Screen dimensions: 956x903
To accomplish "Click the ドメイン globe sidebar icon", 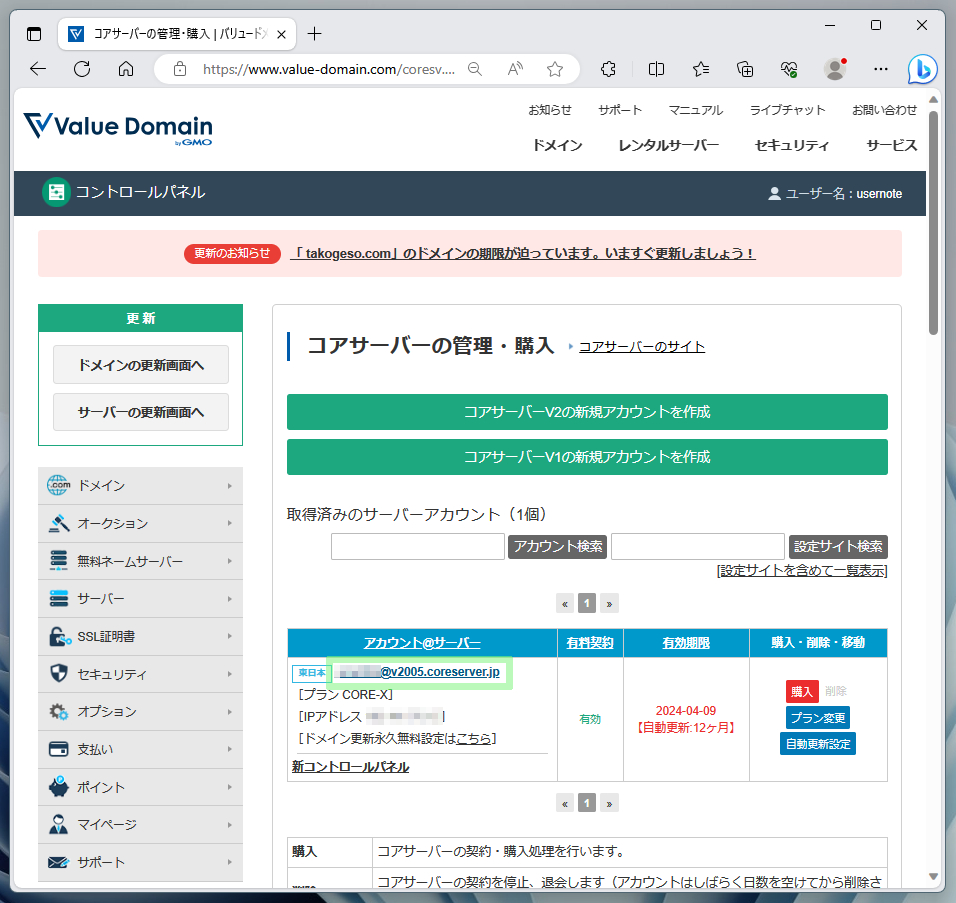I will click(x=59, y=485).
